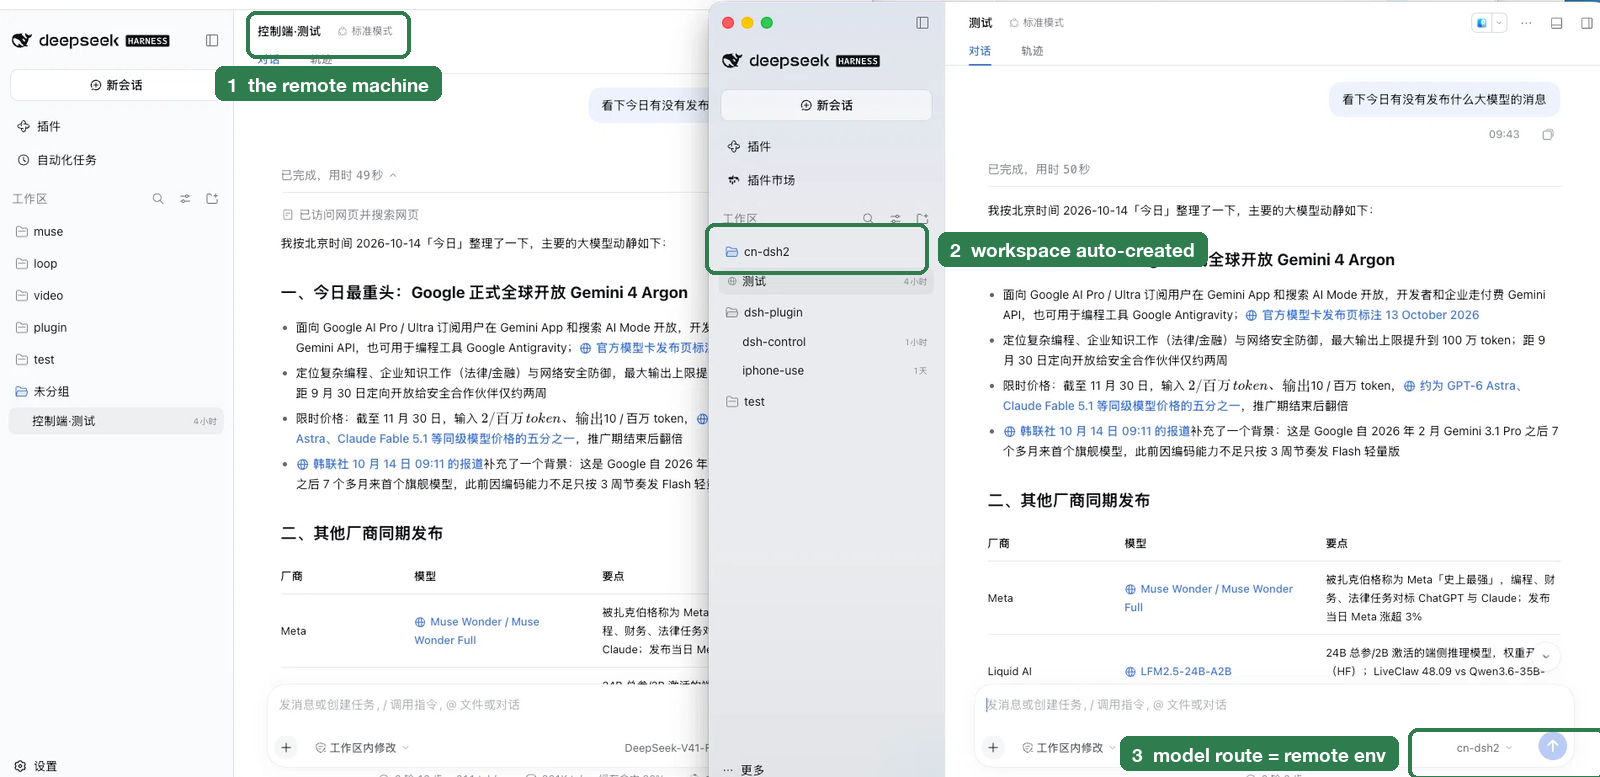Collapse sidebar in the left remote window
Image resolution: width=1600 pixels, height=777 pixels.
(x=212, y=41)
